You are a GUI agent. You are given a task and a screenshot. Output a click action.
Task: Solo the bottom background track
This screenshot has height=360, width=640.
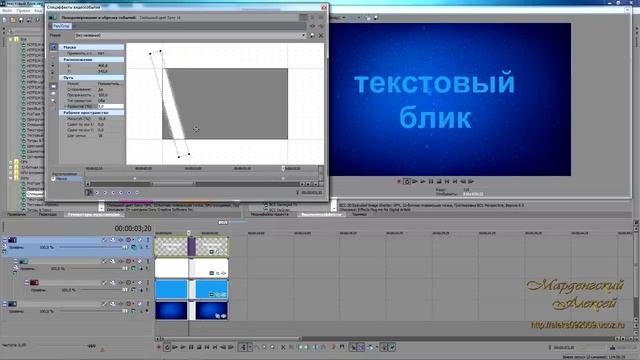pyautogui.click(x=147, y=304)
